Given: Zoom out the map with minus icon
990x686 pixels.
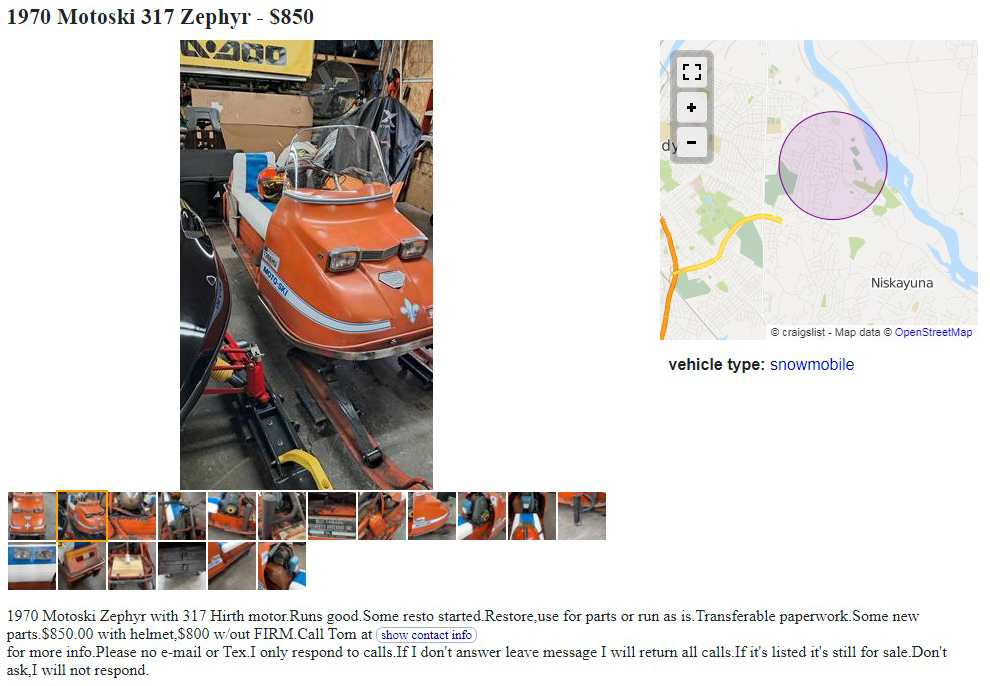Looking at the screenshot, I should coord(691,143).
